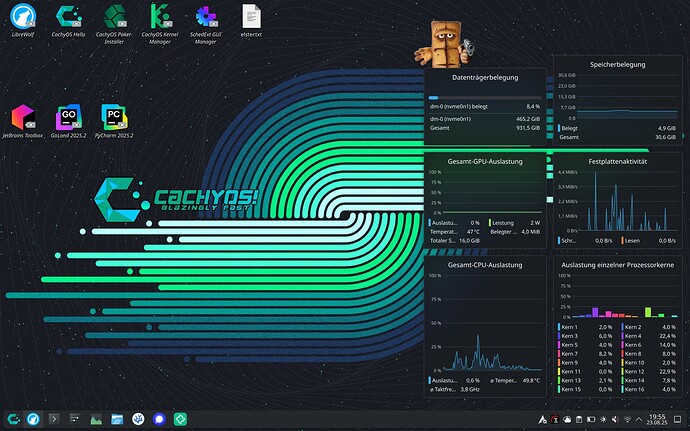The image size is (690, 431).
Task: Launch GoLand 2025.2 desktop icon
Action: pos(68,121)
